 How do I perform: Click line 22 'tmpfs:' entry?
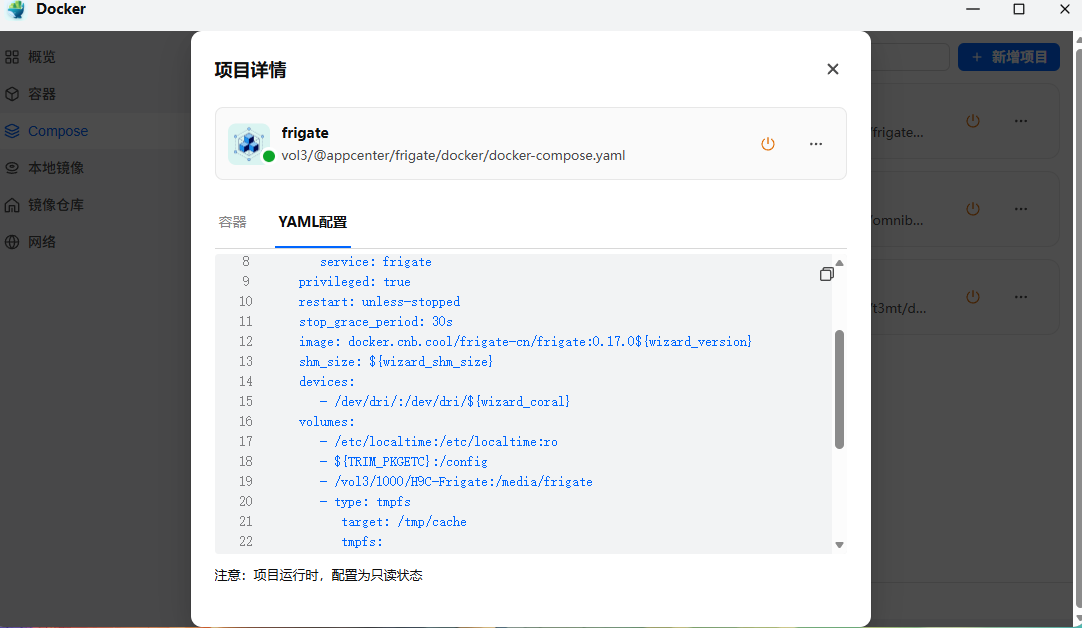click(362, 542)
